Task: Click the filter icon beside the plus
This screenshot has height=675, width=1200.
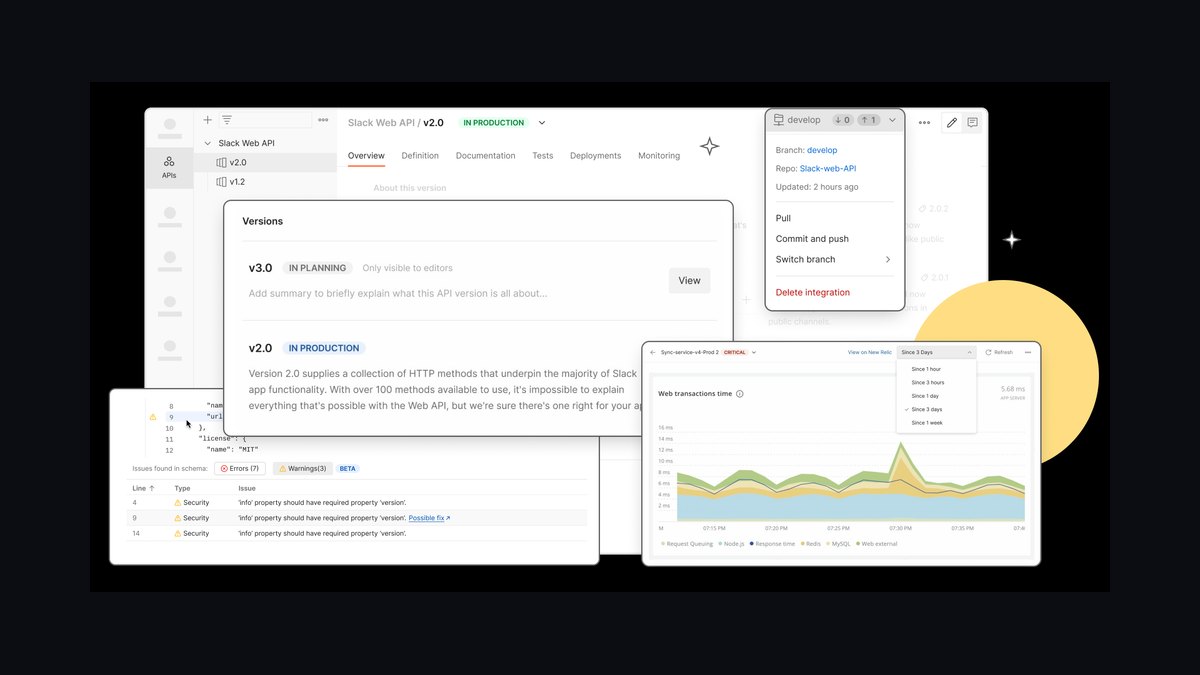Action: click(x=227, y=120)
